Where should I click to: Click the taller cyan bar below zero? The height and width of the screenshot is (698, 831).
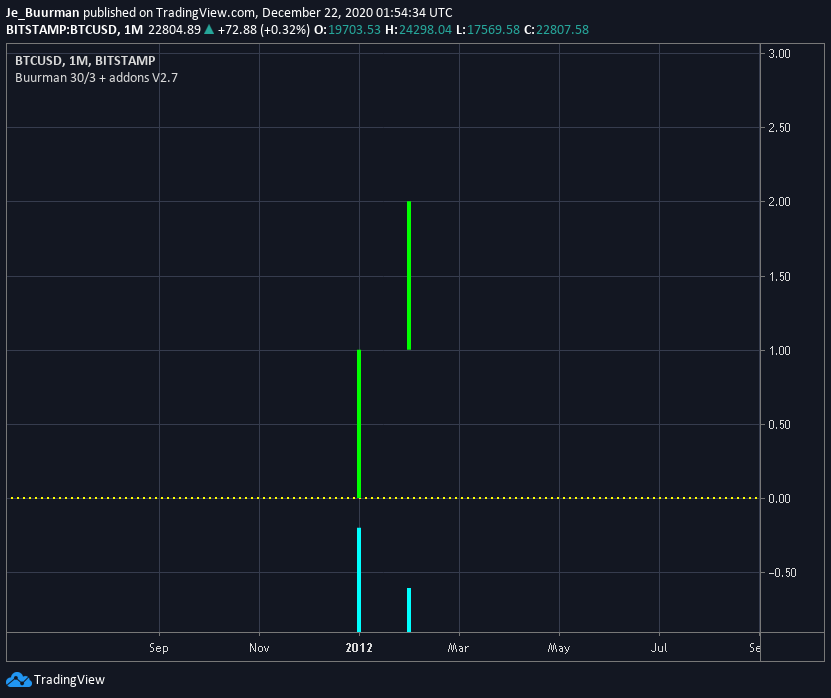pos(359,580)
